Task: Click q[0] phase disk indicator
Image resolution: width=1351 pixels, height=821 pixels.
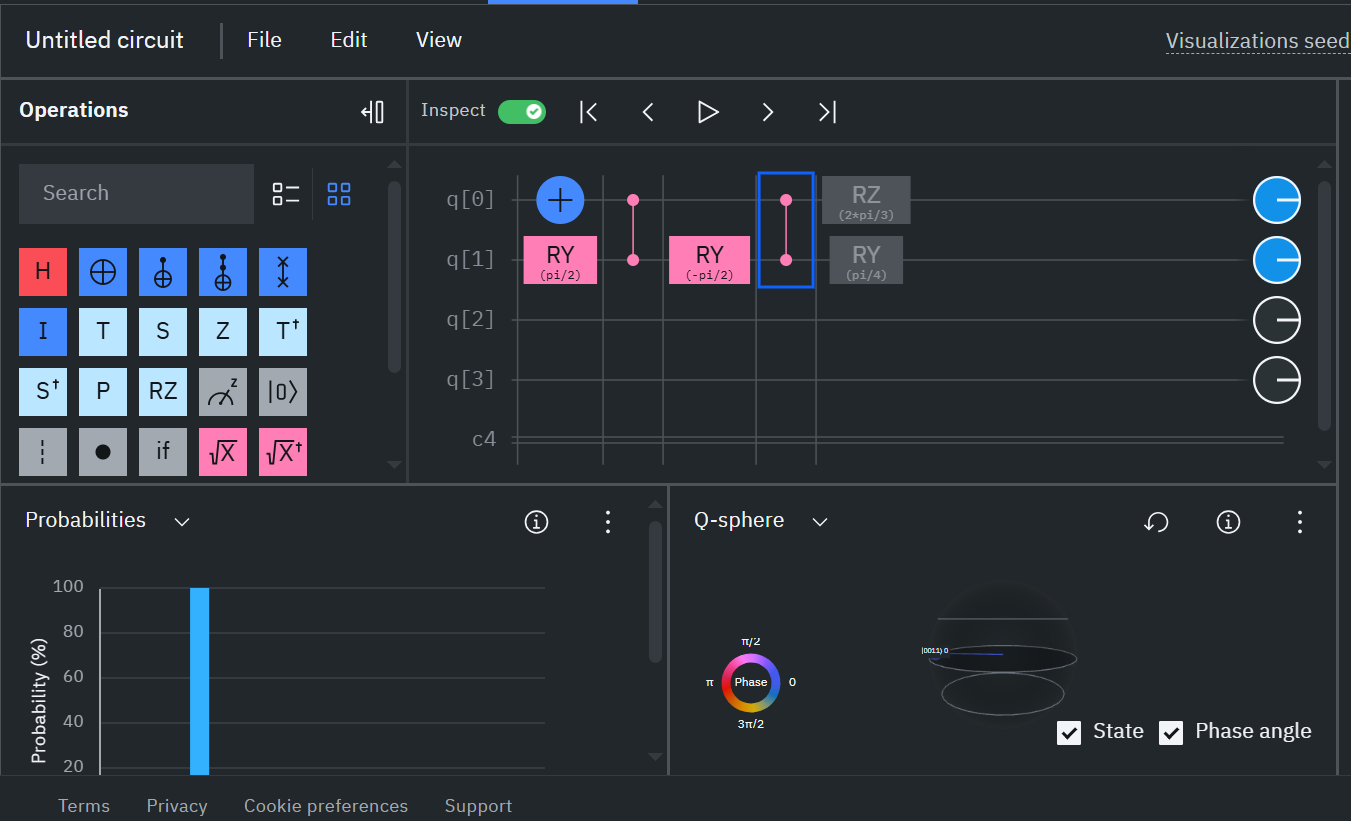Action: tap(1277, 200)
